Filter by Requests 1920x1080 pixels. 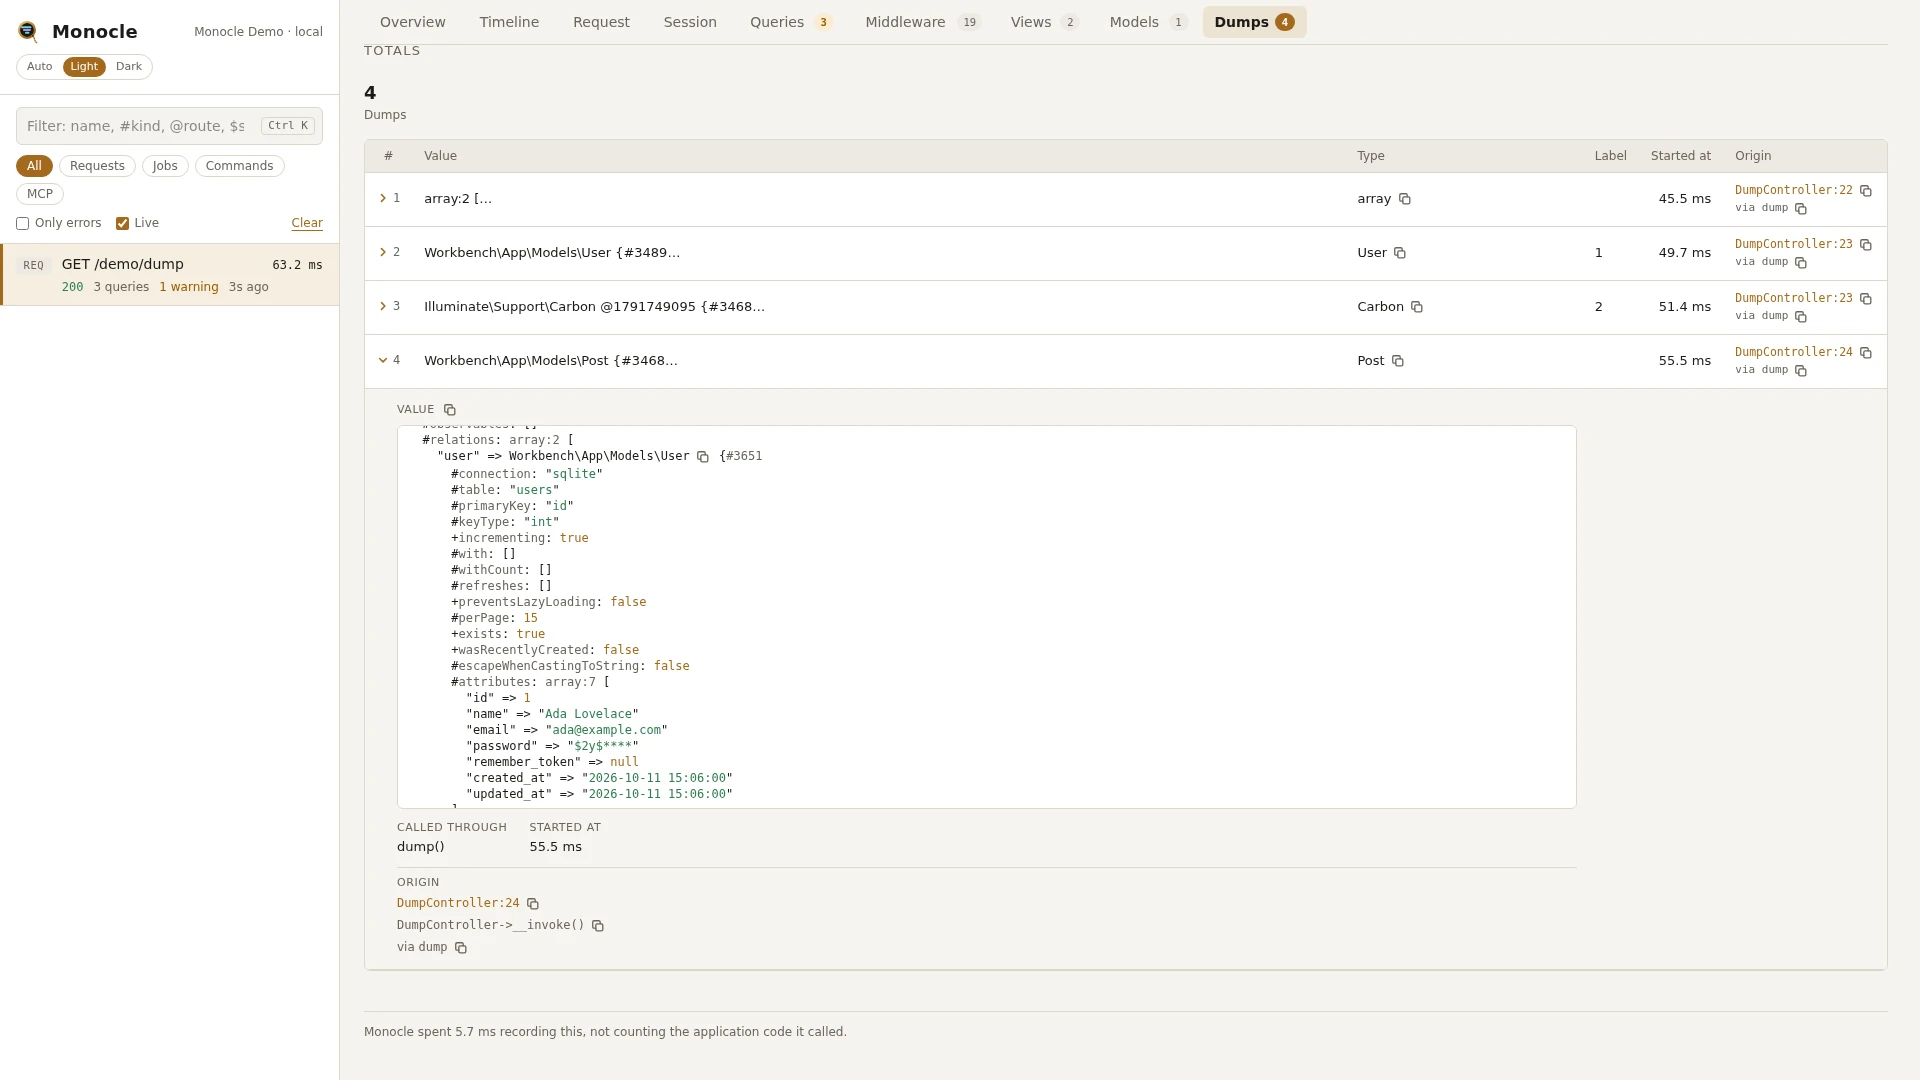coord(97,166)
